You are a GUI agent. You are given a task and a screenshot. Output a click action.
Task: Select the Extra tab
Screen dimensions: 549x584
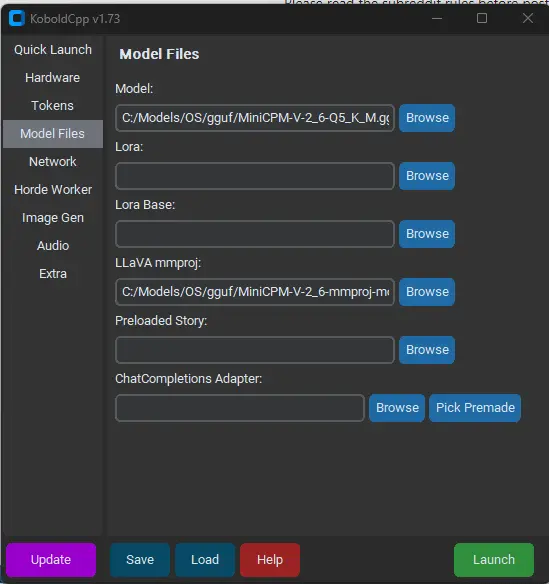(53, 274)
